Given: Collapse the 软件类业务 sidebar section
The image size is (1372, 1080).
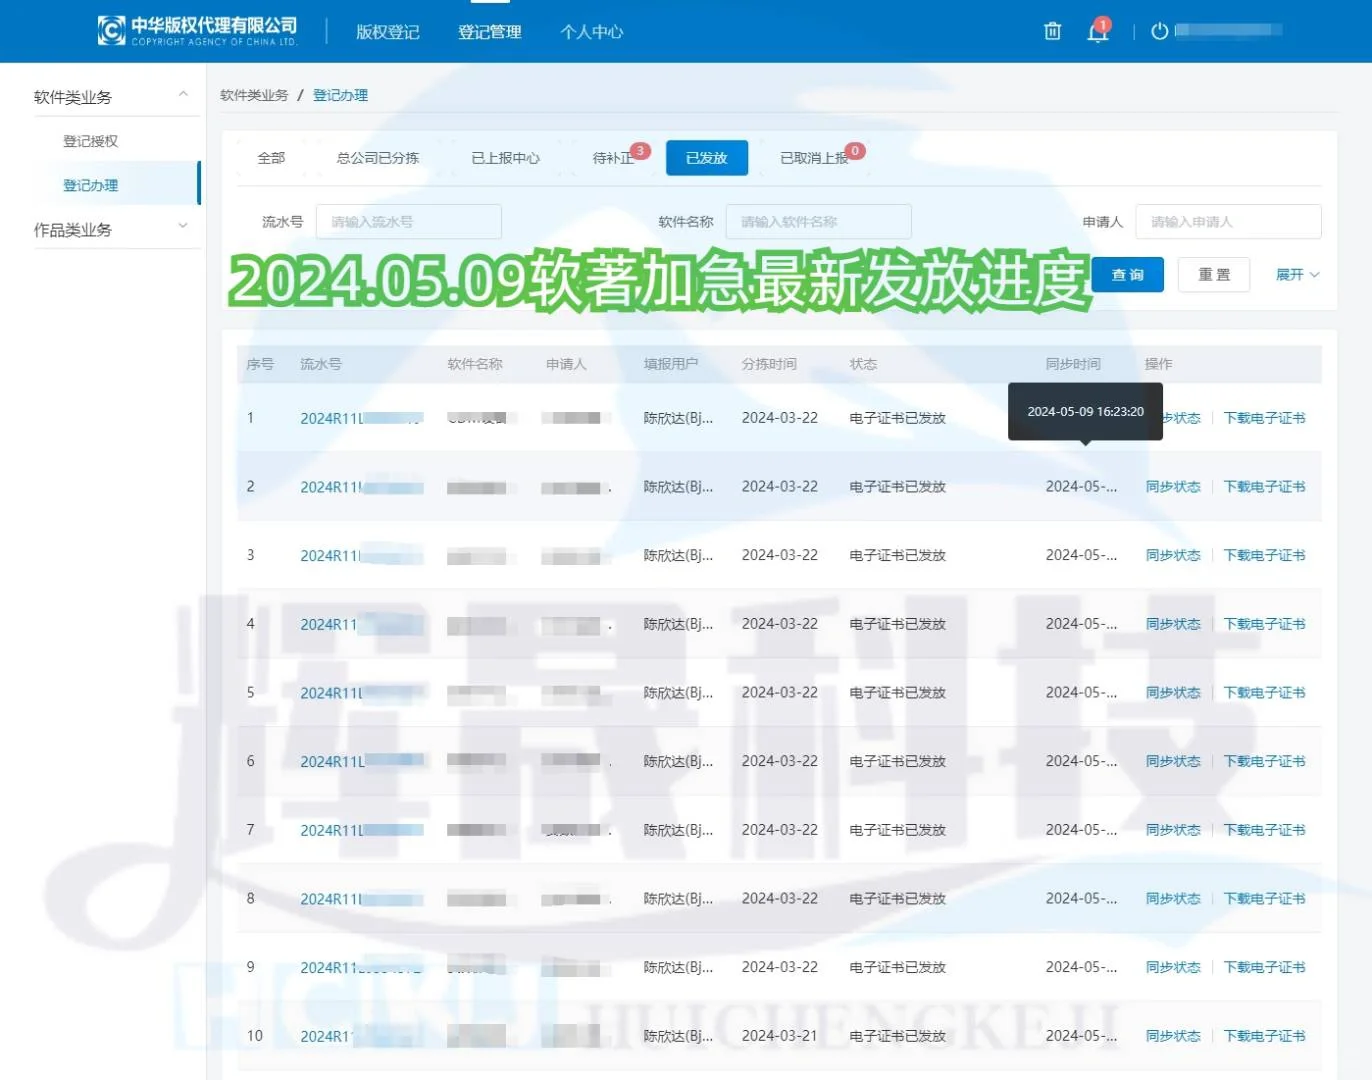Looking at the screenshot, I should [183, 95].
